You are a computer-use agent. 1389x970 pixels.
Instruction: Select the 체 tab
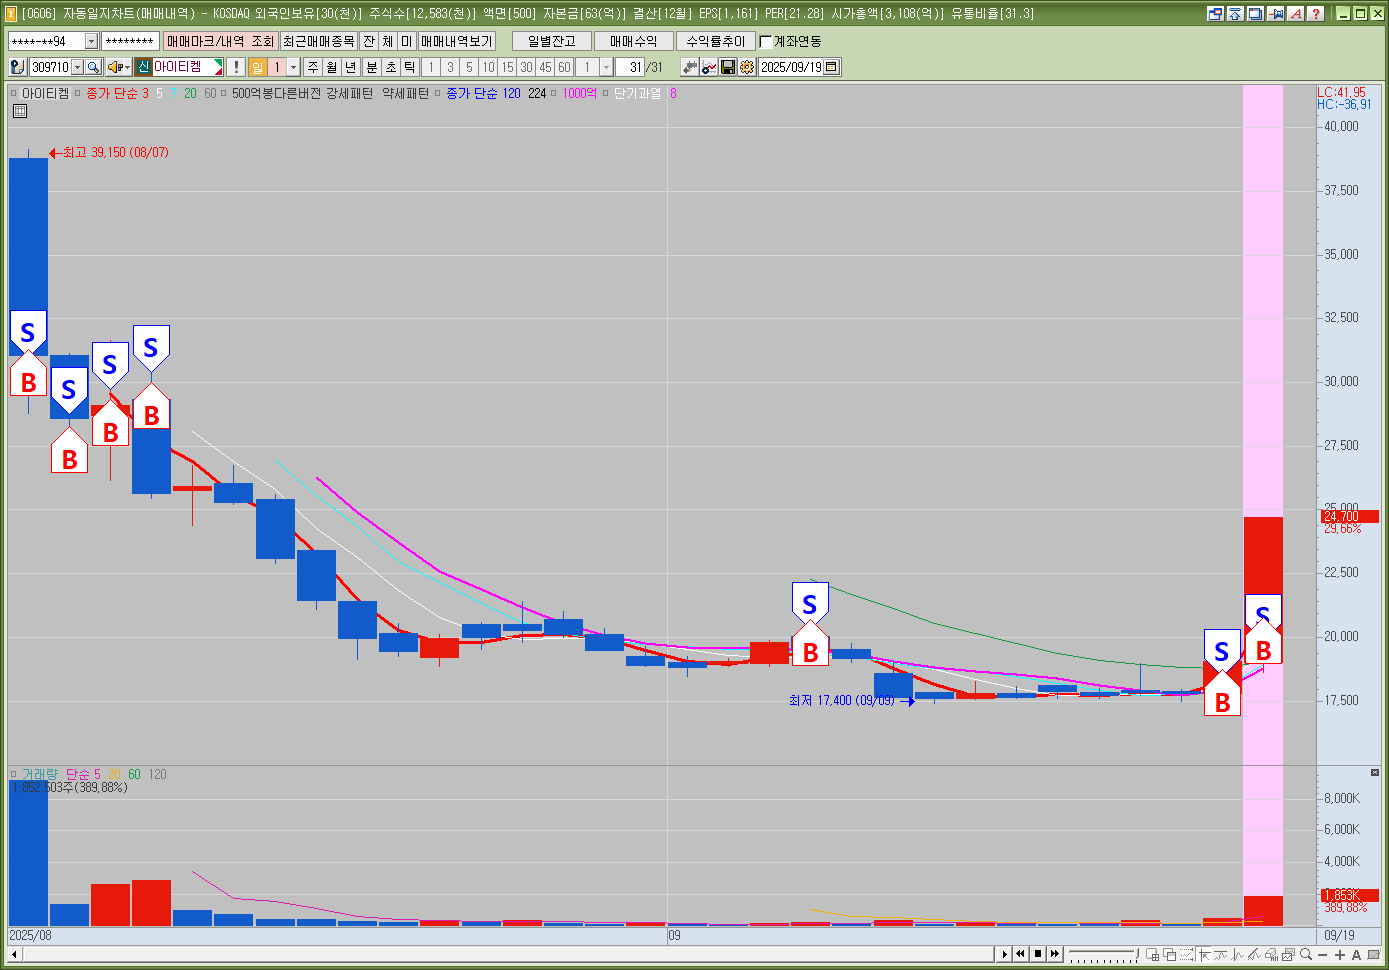[388, 41]
